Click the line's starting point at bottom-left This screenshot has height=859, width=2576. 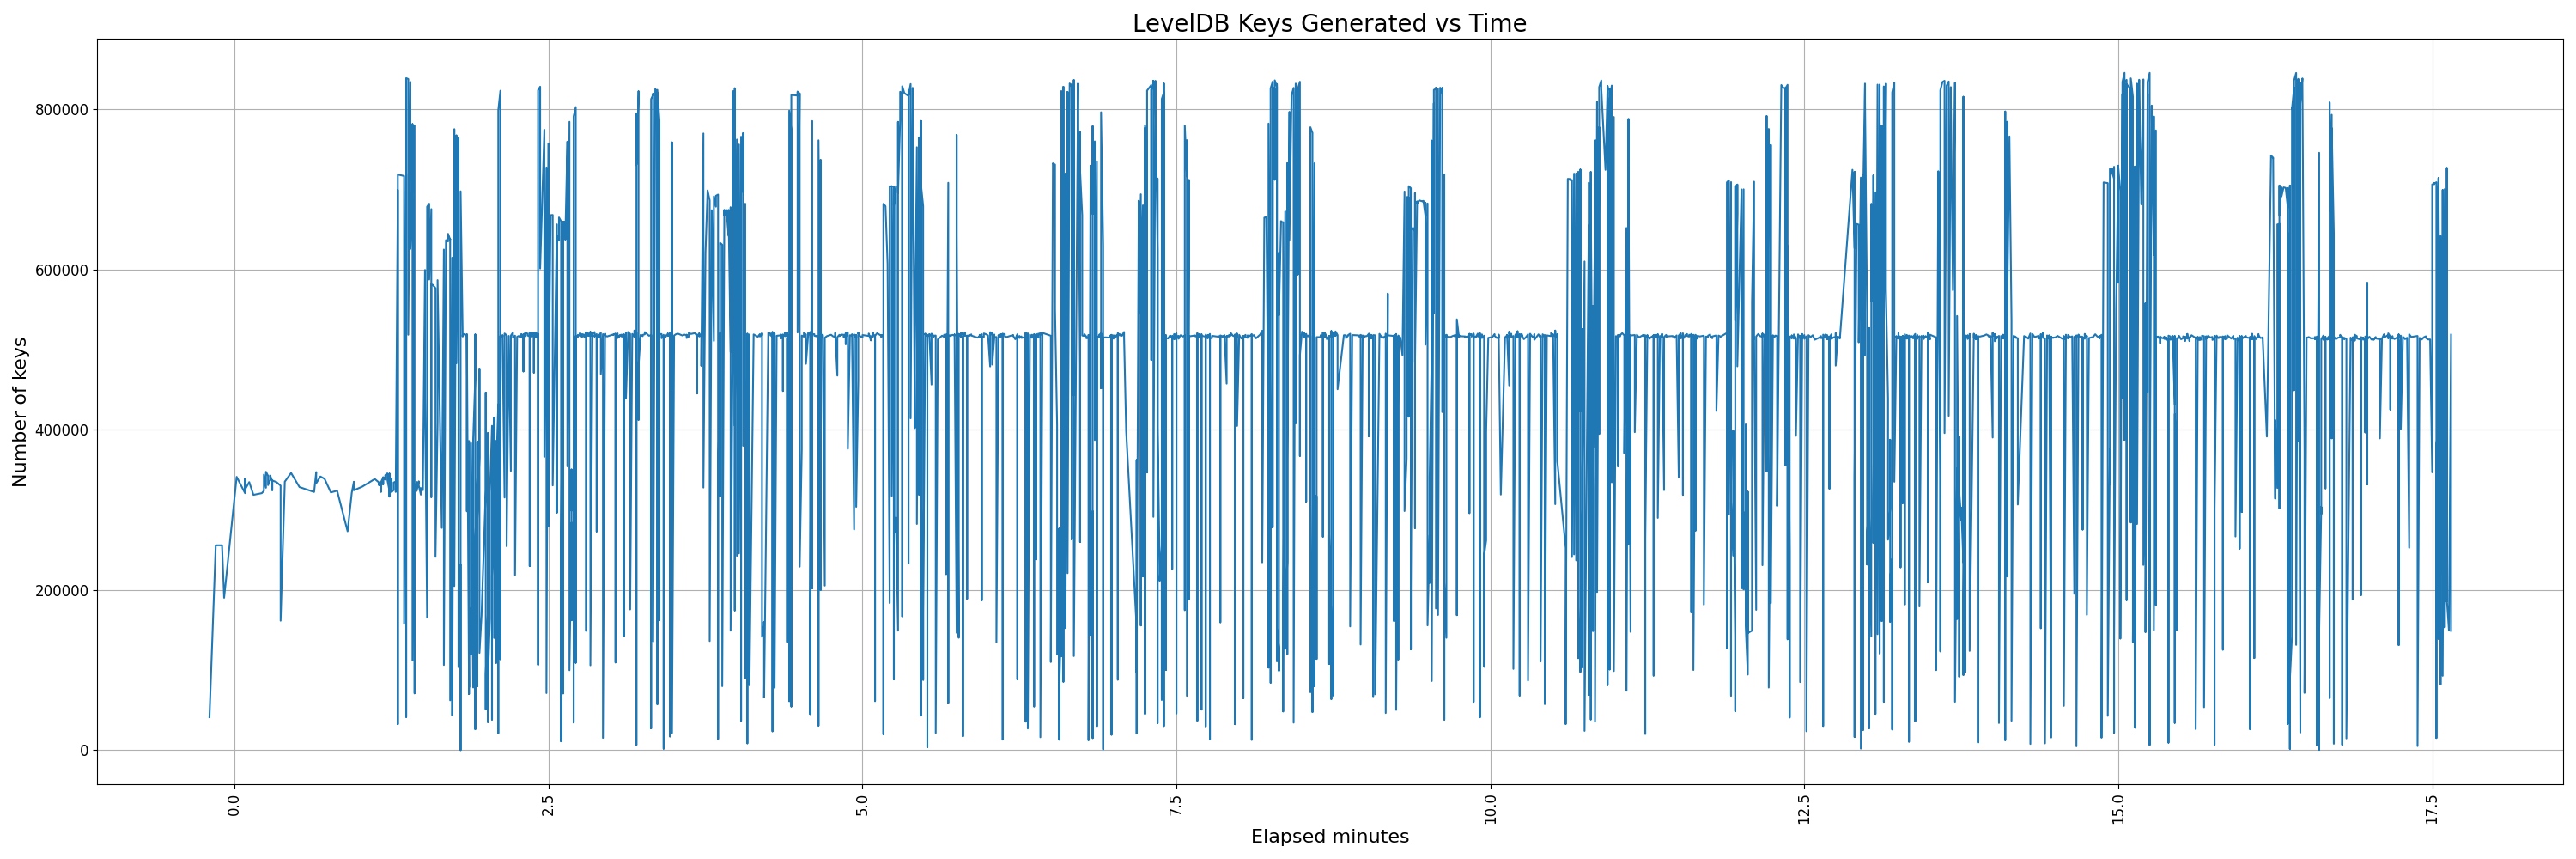[209, 717]
